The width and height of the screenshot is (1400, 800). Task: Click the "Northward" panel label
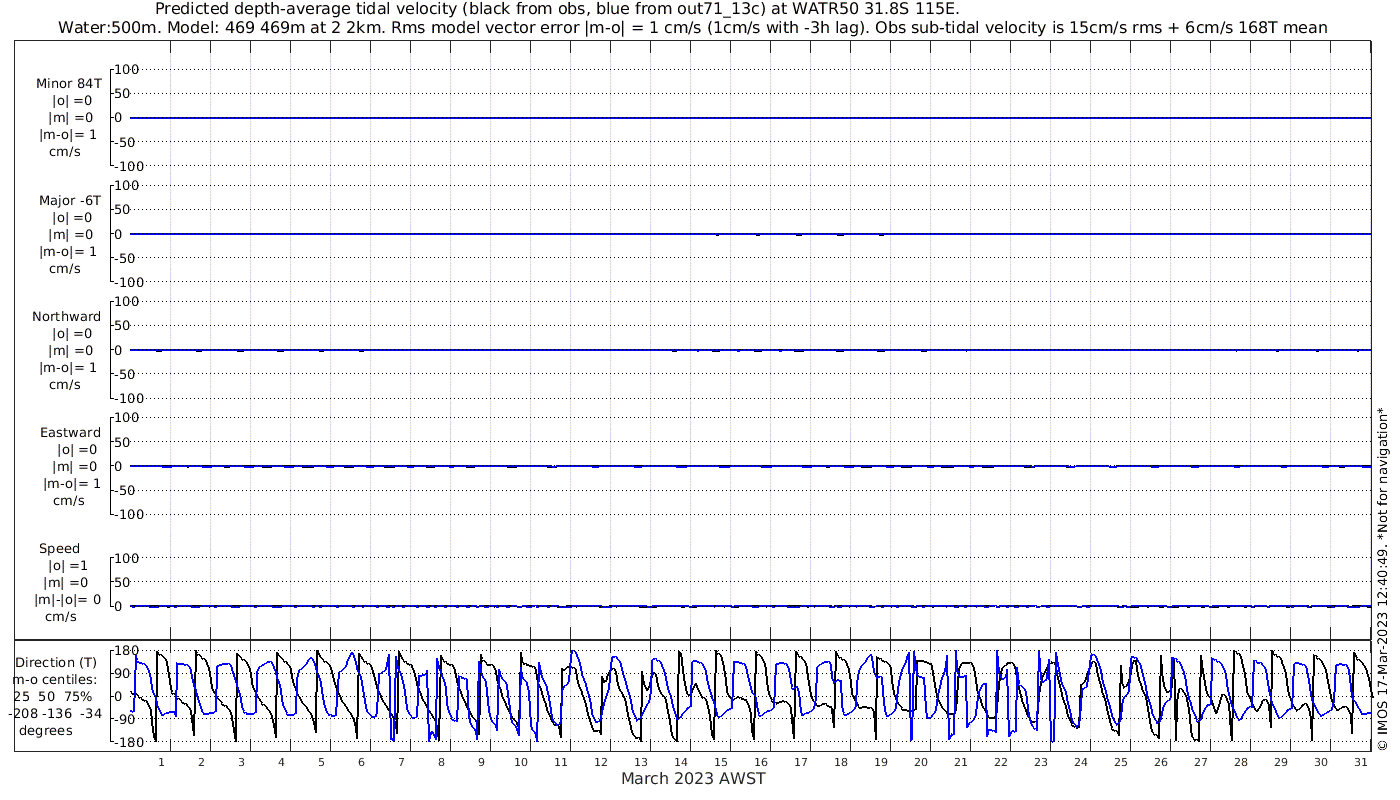click(67, 316)
